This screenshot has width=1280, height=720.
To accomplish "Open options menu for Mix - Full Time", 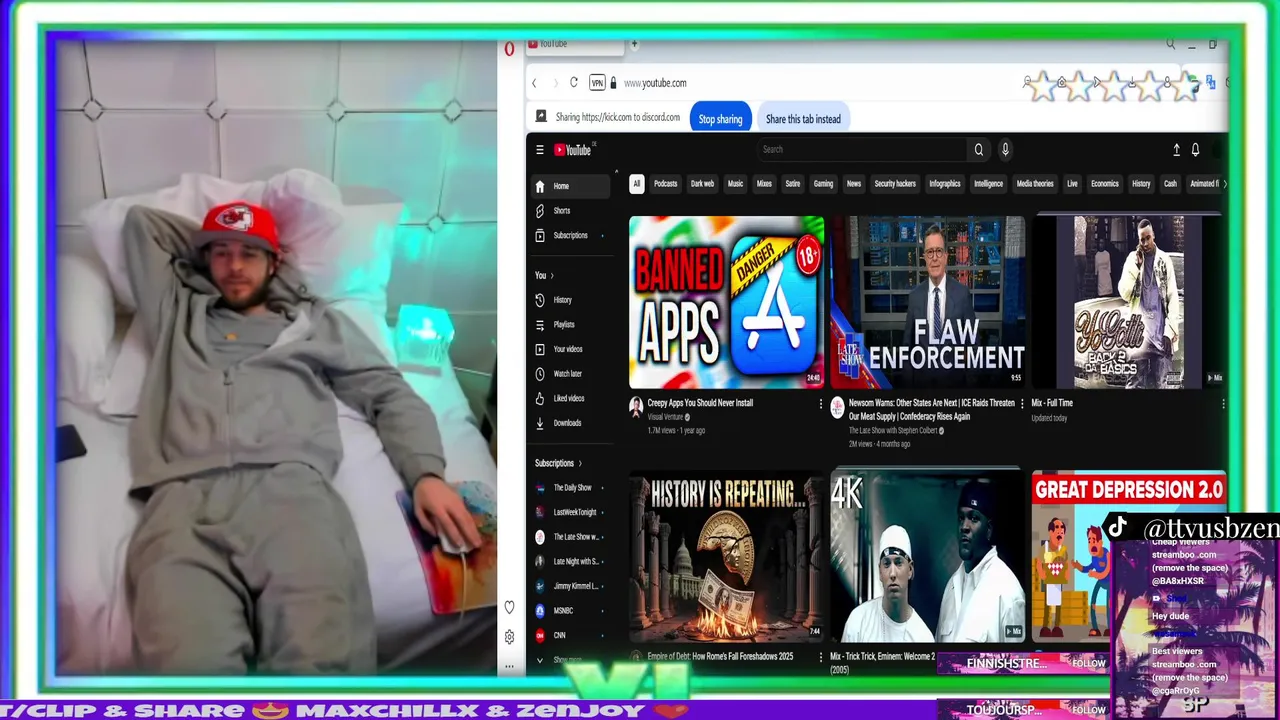I will 1223,404.
